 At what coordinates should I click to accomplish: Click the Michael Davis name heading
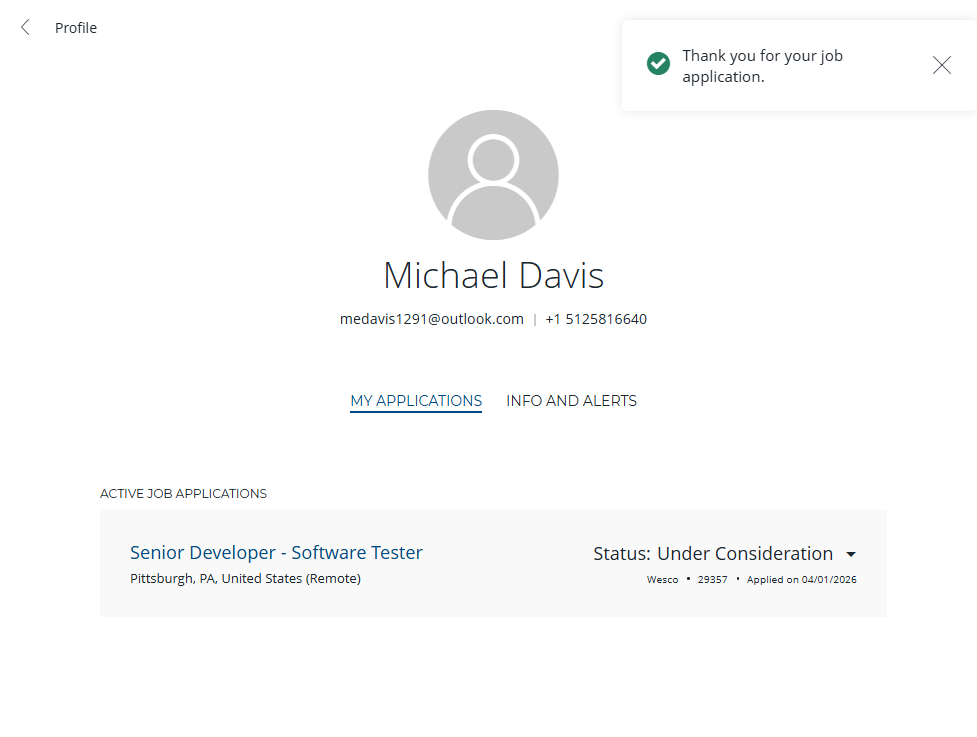point(493,275)
